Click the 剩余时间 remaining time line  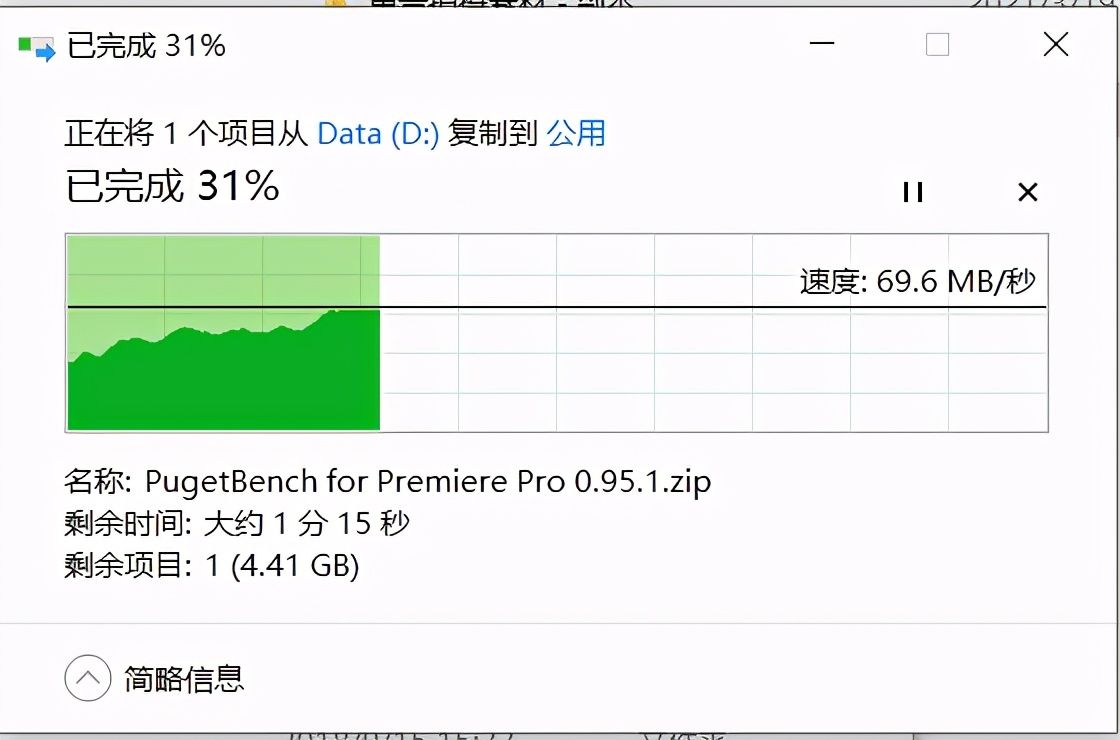click(237, 524)
